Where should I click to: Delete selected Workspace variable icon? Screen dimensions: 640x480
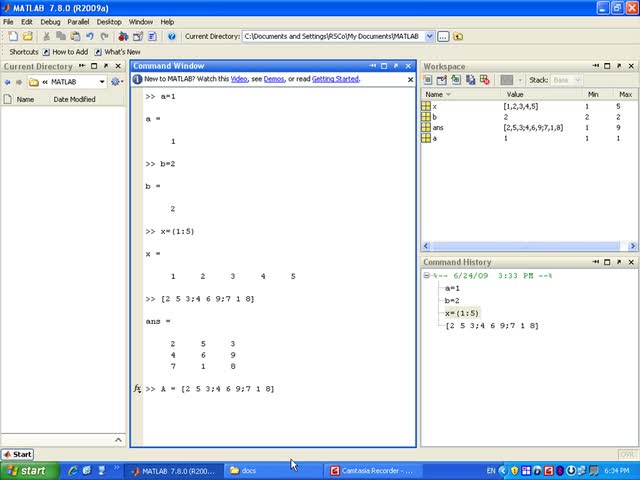[x=484, y=80]
